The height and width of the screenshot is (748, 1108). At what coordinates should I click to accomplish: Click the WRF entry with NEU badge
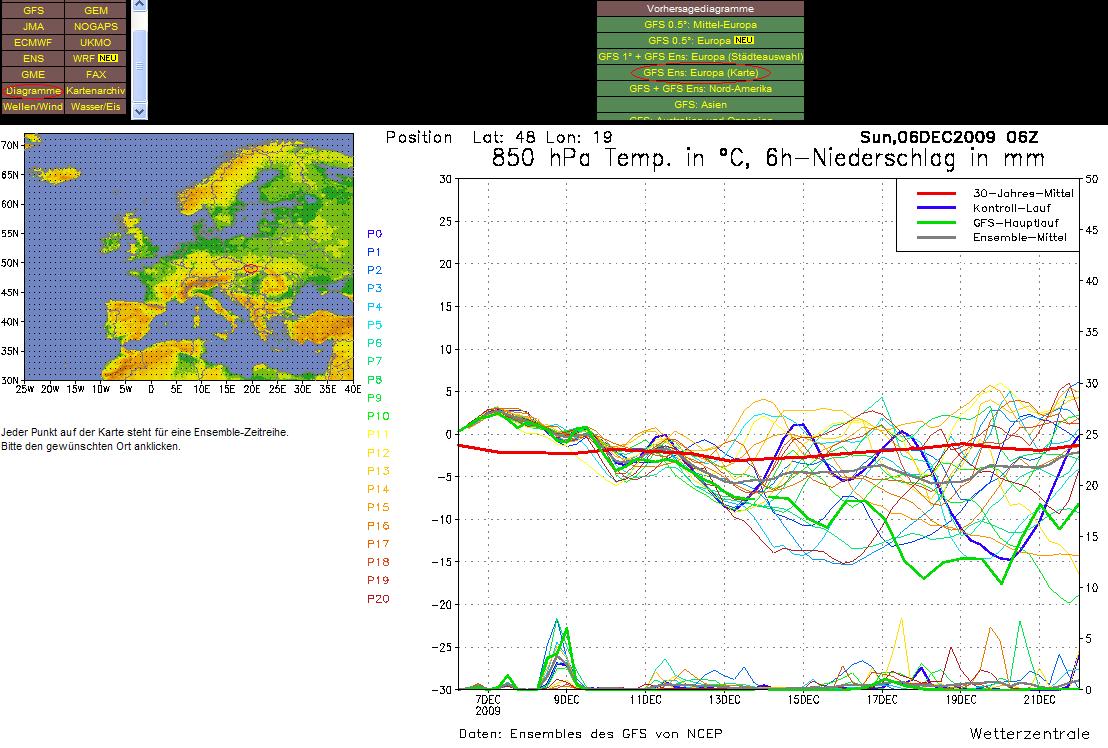coord(96,58)
